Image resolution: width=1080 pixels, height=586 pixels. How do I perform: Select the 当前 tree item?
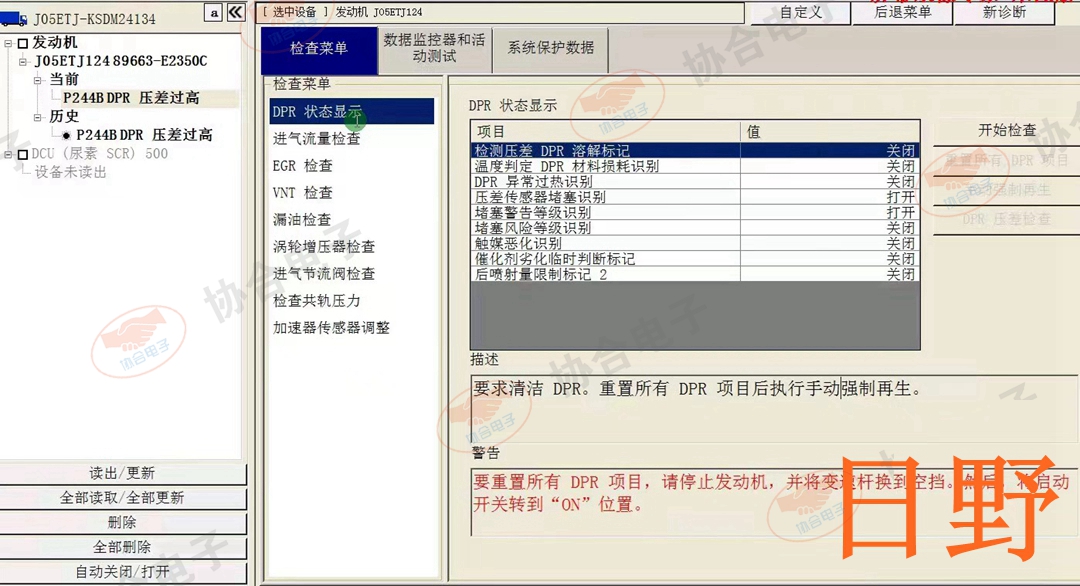click(64, 80)
